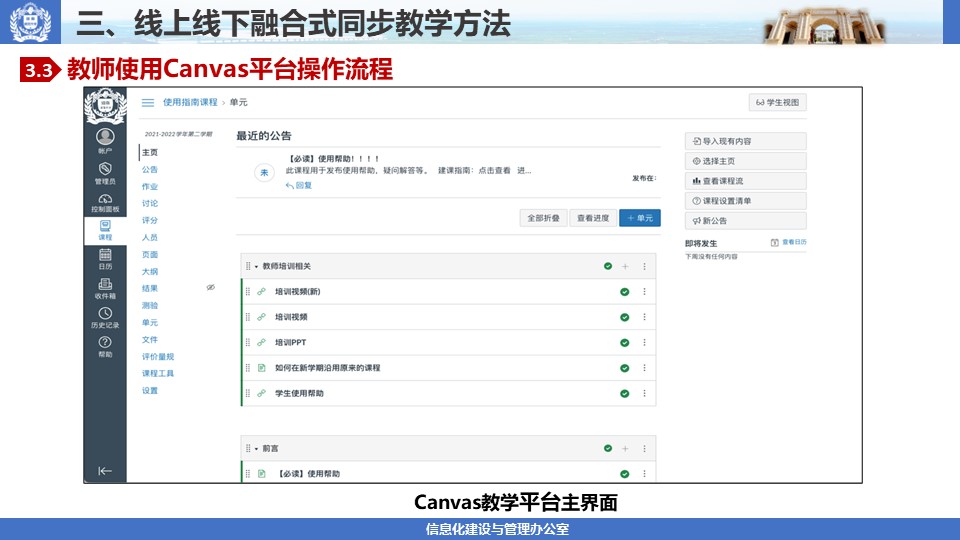Click 新公告 button
960x540 pixels.
pos(745,221)
